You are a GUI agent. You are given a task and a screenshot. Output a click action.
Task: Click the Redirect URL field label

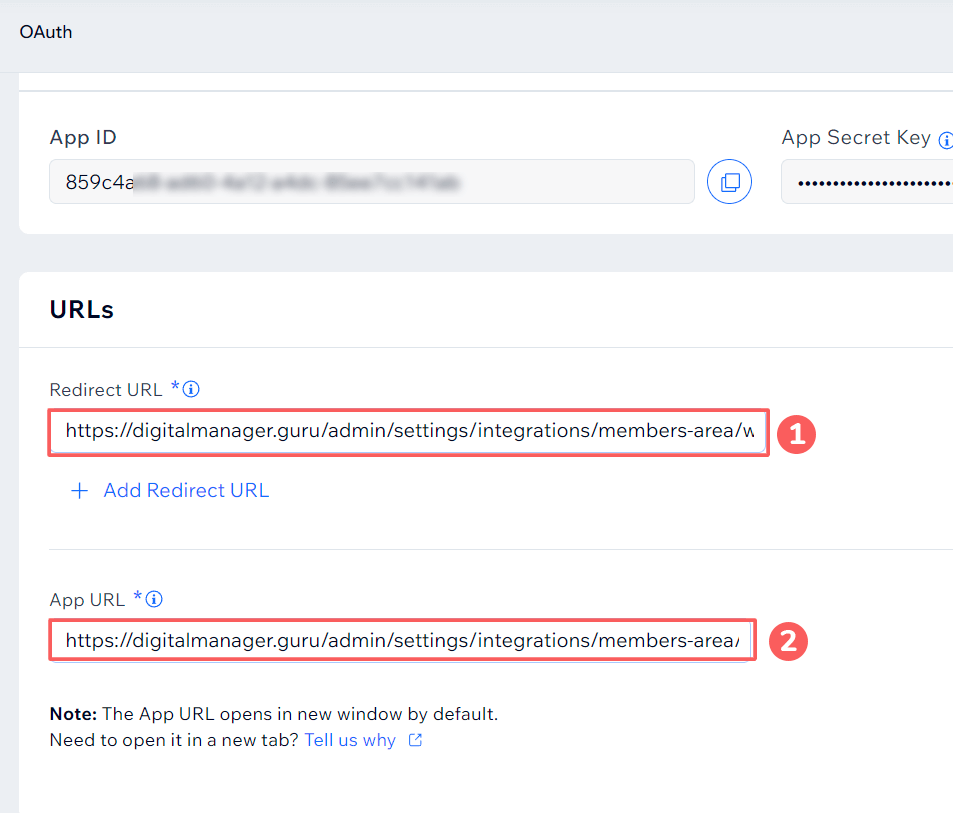point(106,390)
